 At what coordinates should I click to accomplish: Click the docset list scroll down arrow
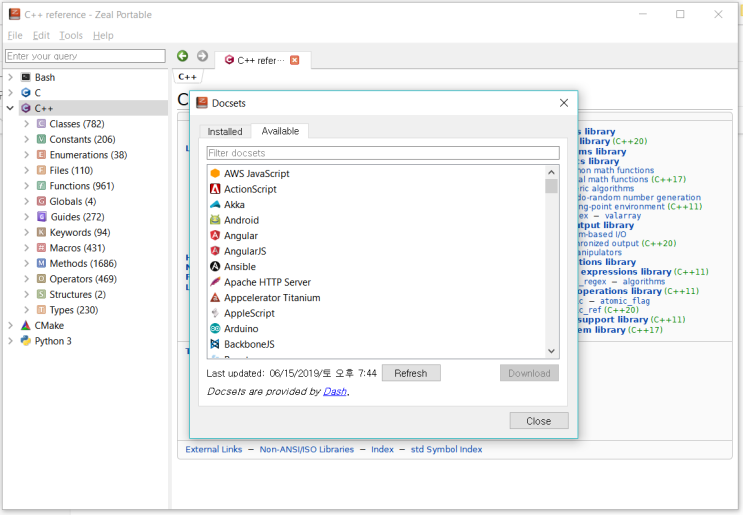point(551,351)
